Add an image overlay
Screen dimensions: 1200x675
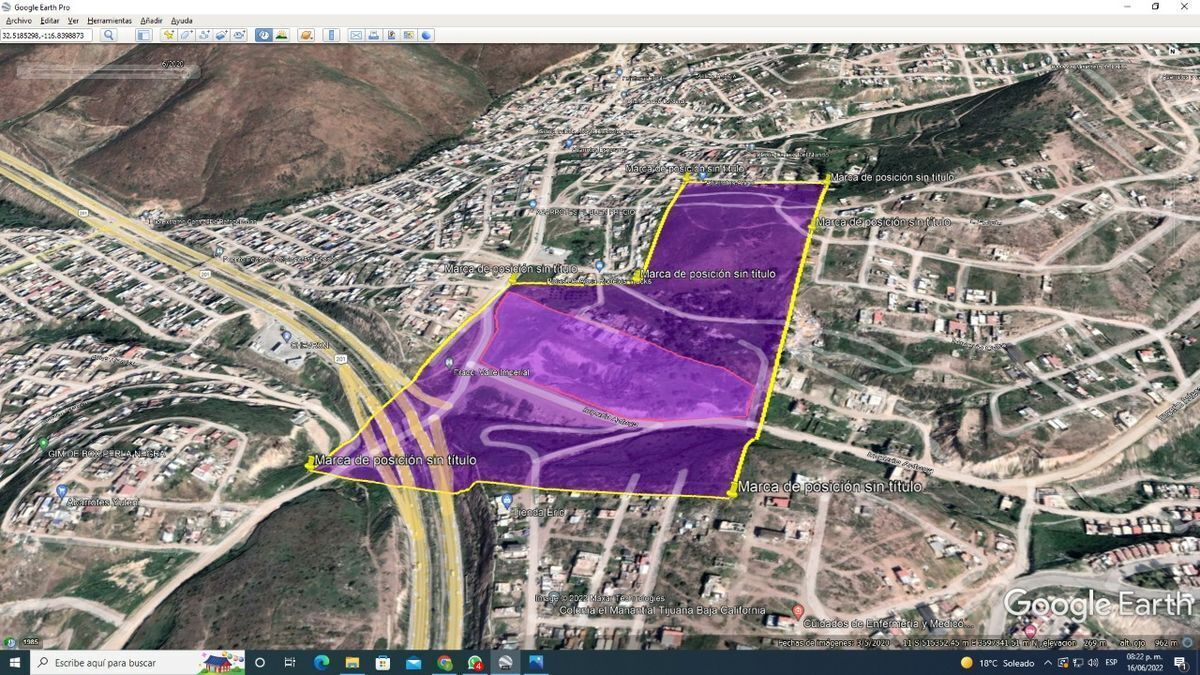click(x=221, y=35)
